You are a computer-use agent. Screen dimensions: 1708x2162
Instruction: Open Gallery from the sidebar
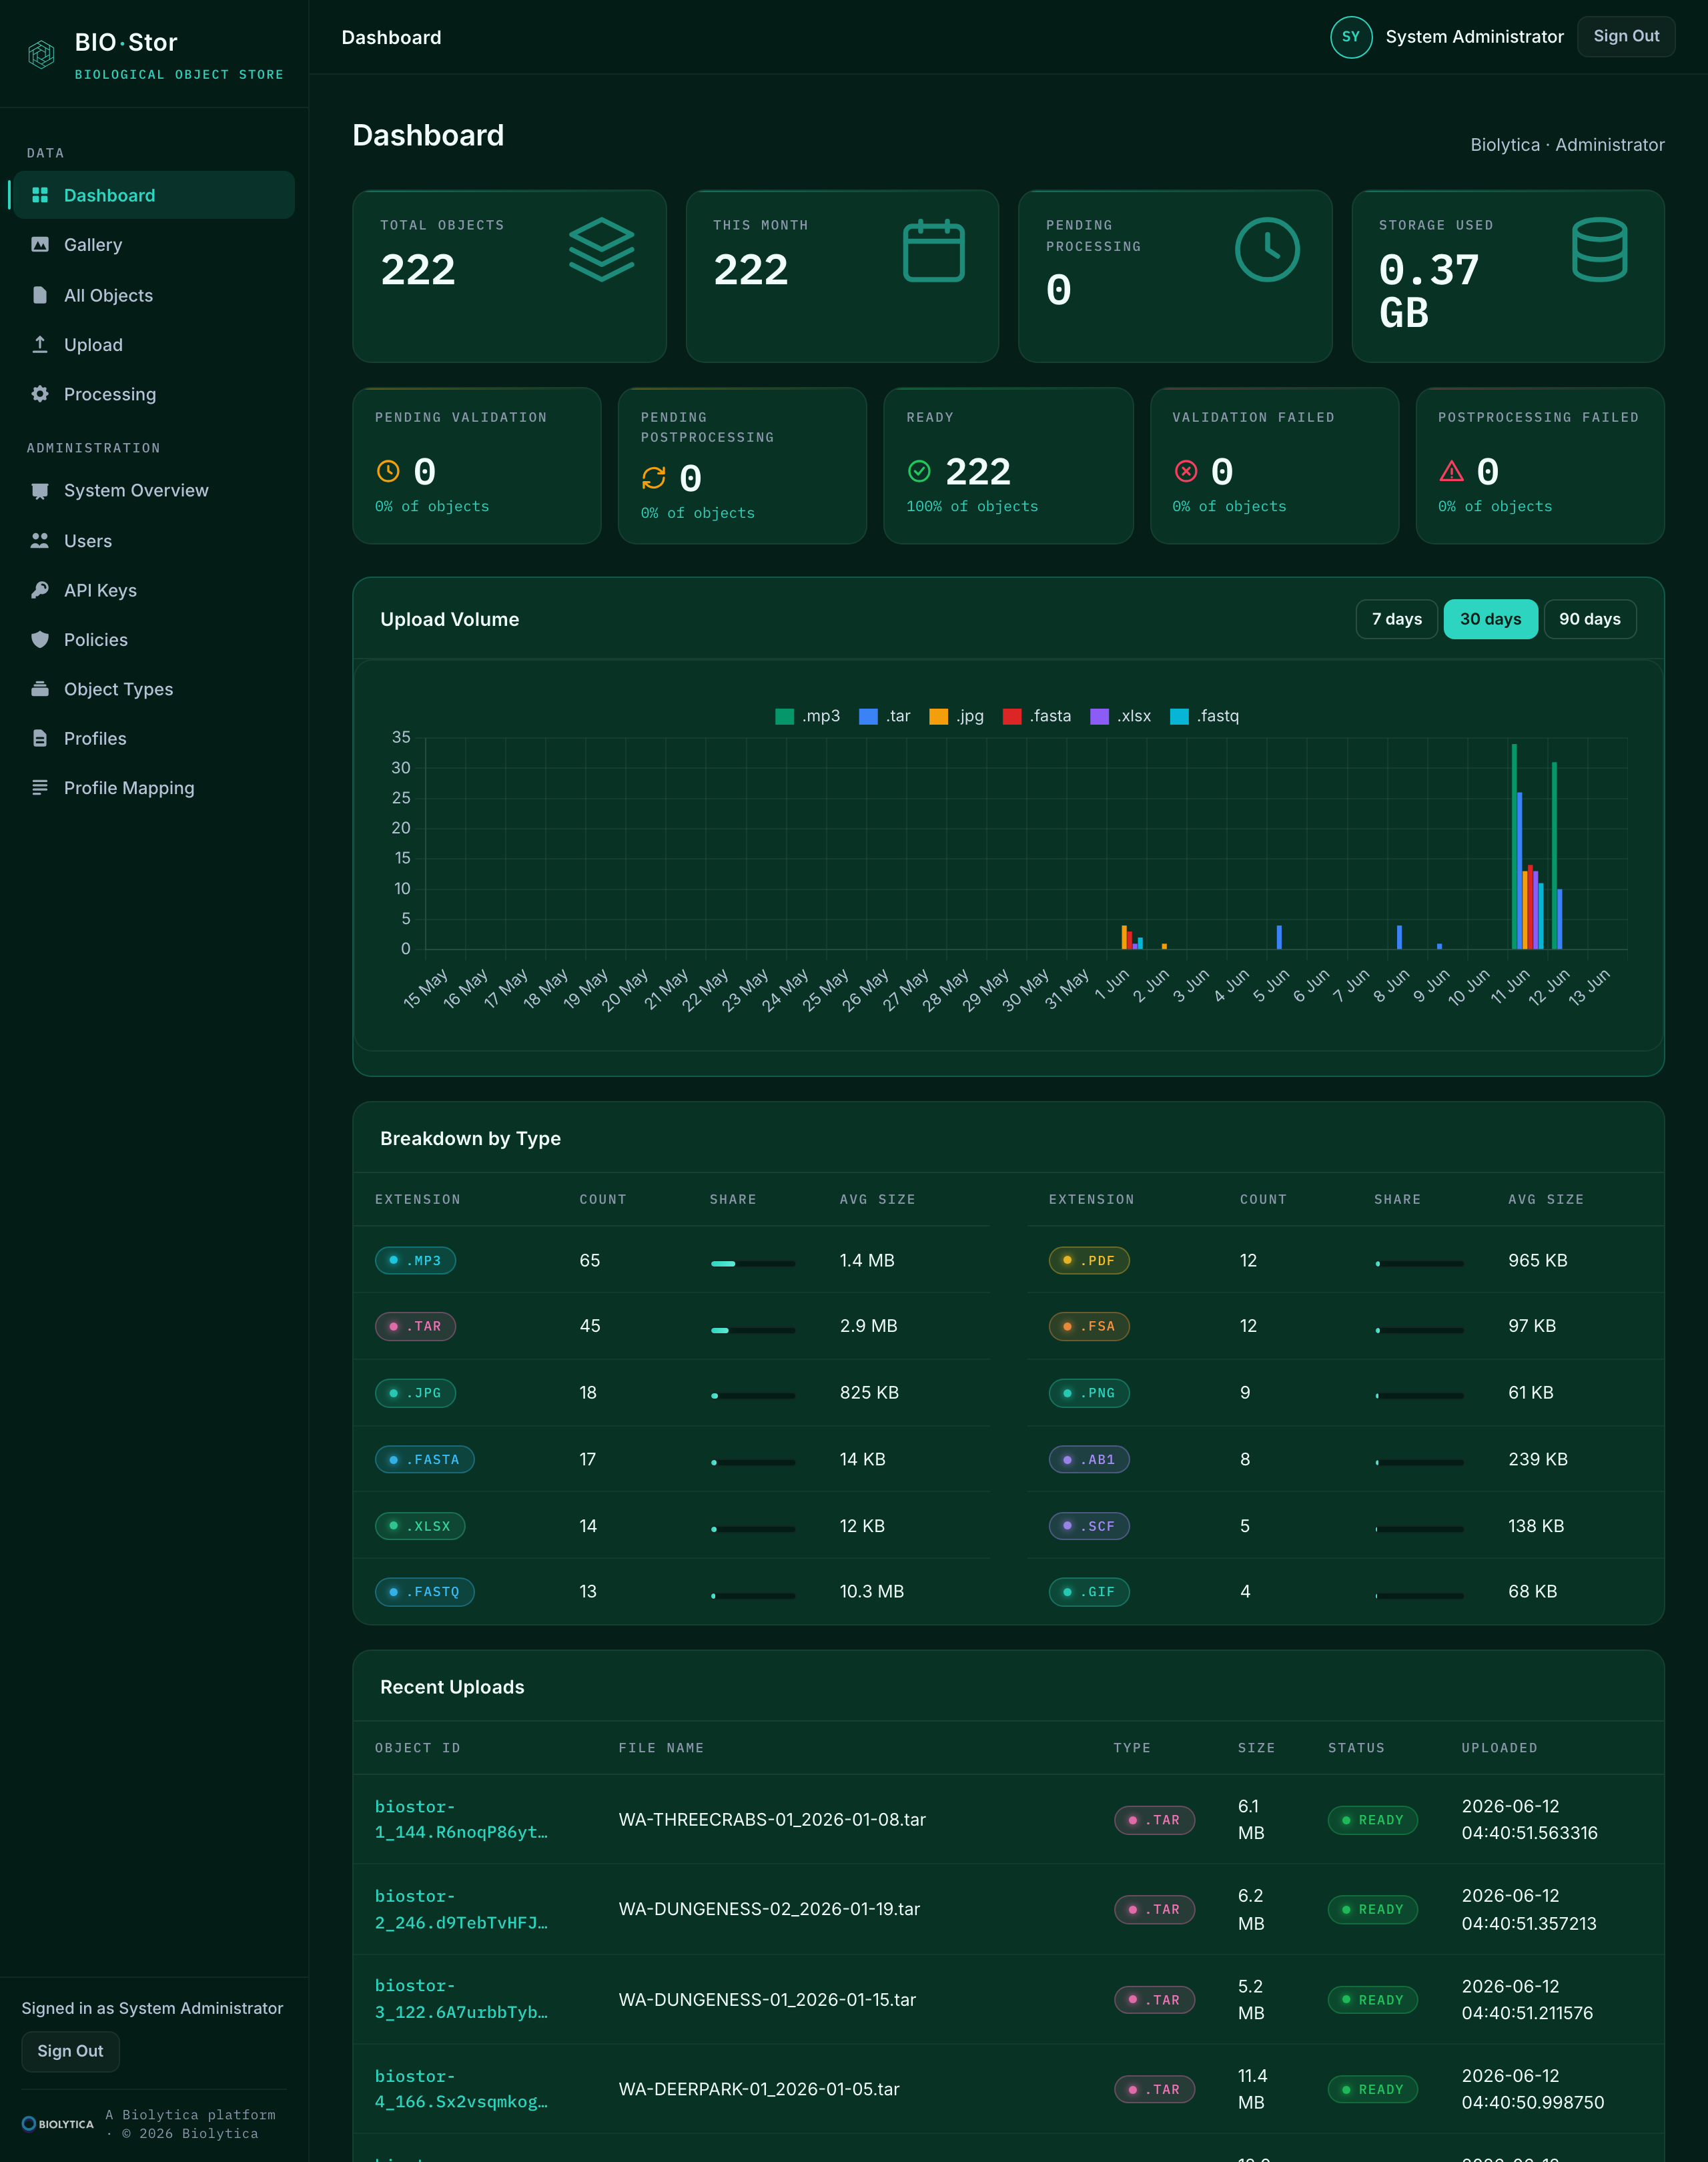coord(153,245)
